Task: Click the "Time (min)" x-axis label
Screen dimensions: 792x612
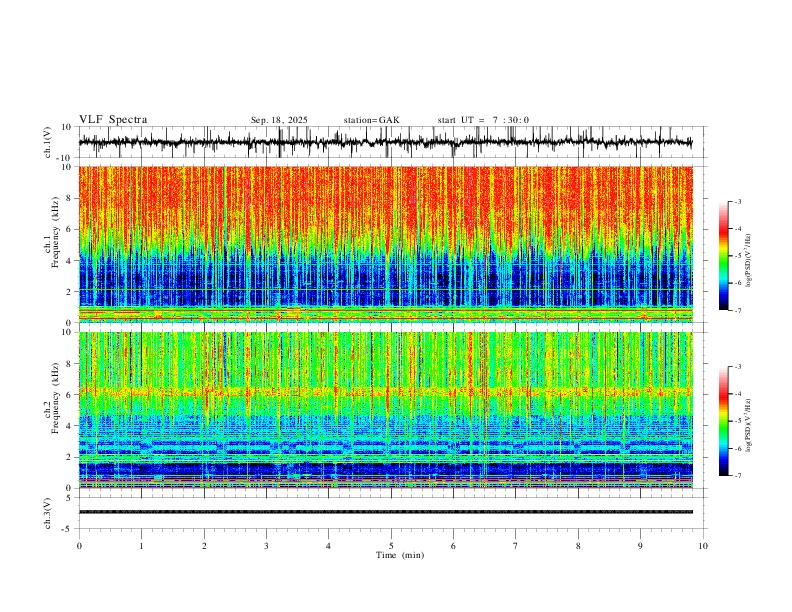Action: pos(400,555)
